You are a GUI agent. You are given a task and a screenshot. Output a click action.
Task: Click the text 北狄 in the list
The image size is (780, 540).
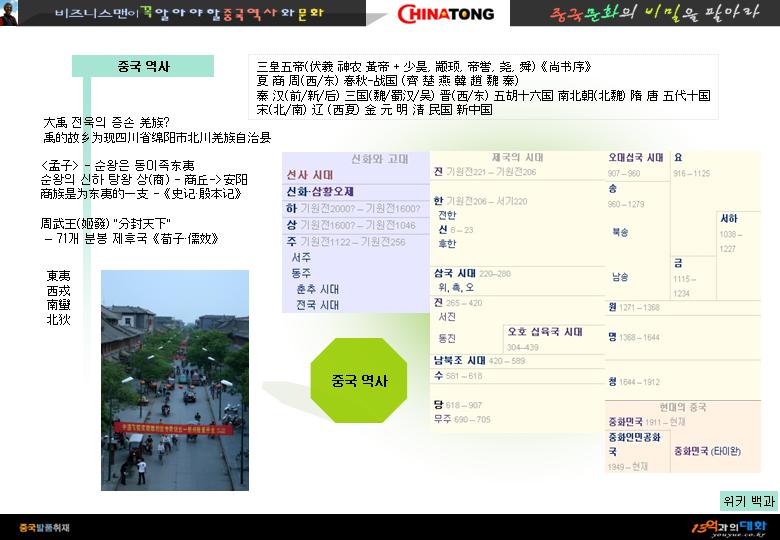[x=59, y=319]
